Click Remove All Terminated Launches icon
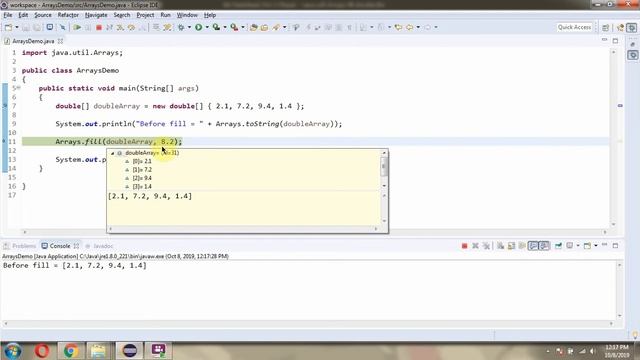640x360 pixels. tap(486, 246)
